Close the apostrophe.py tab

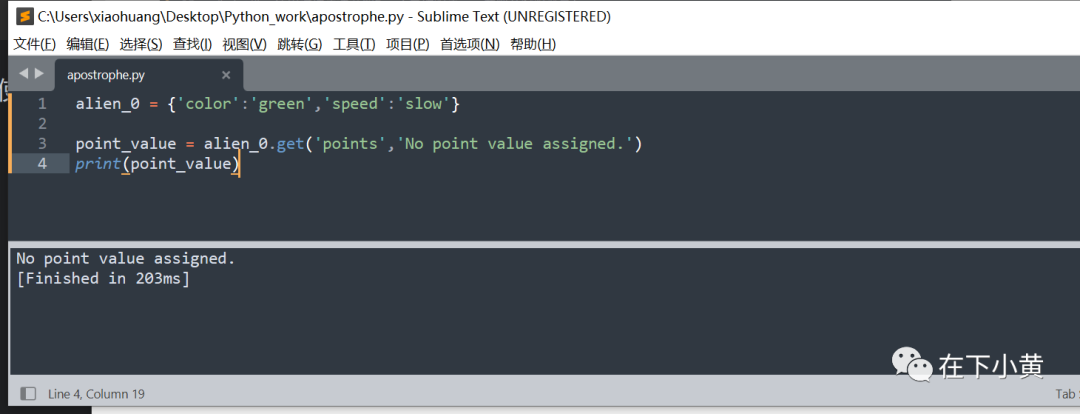click(x=226, y=75)
